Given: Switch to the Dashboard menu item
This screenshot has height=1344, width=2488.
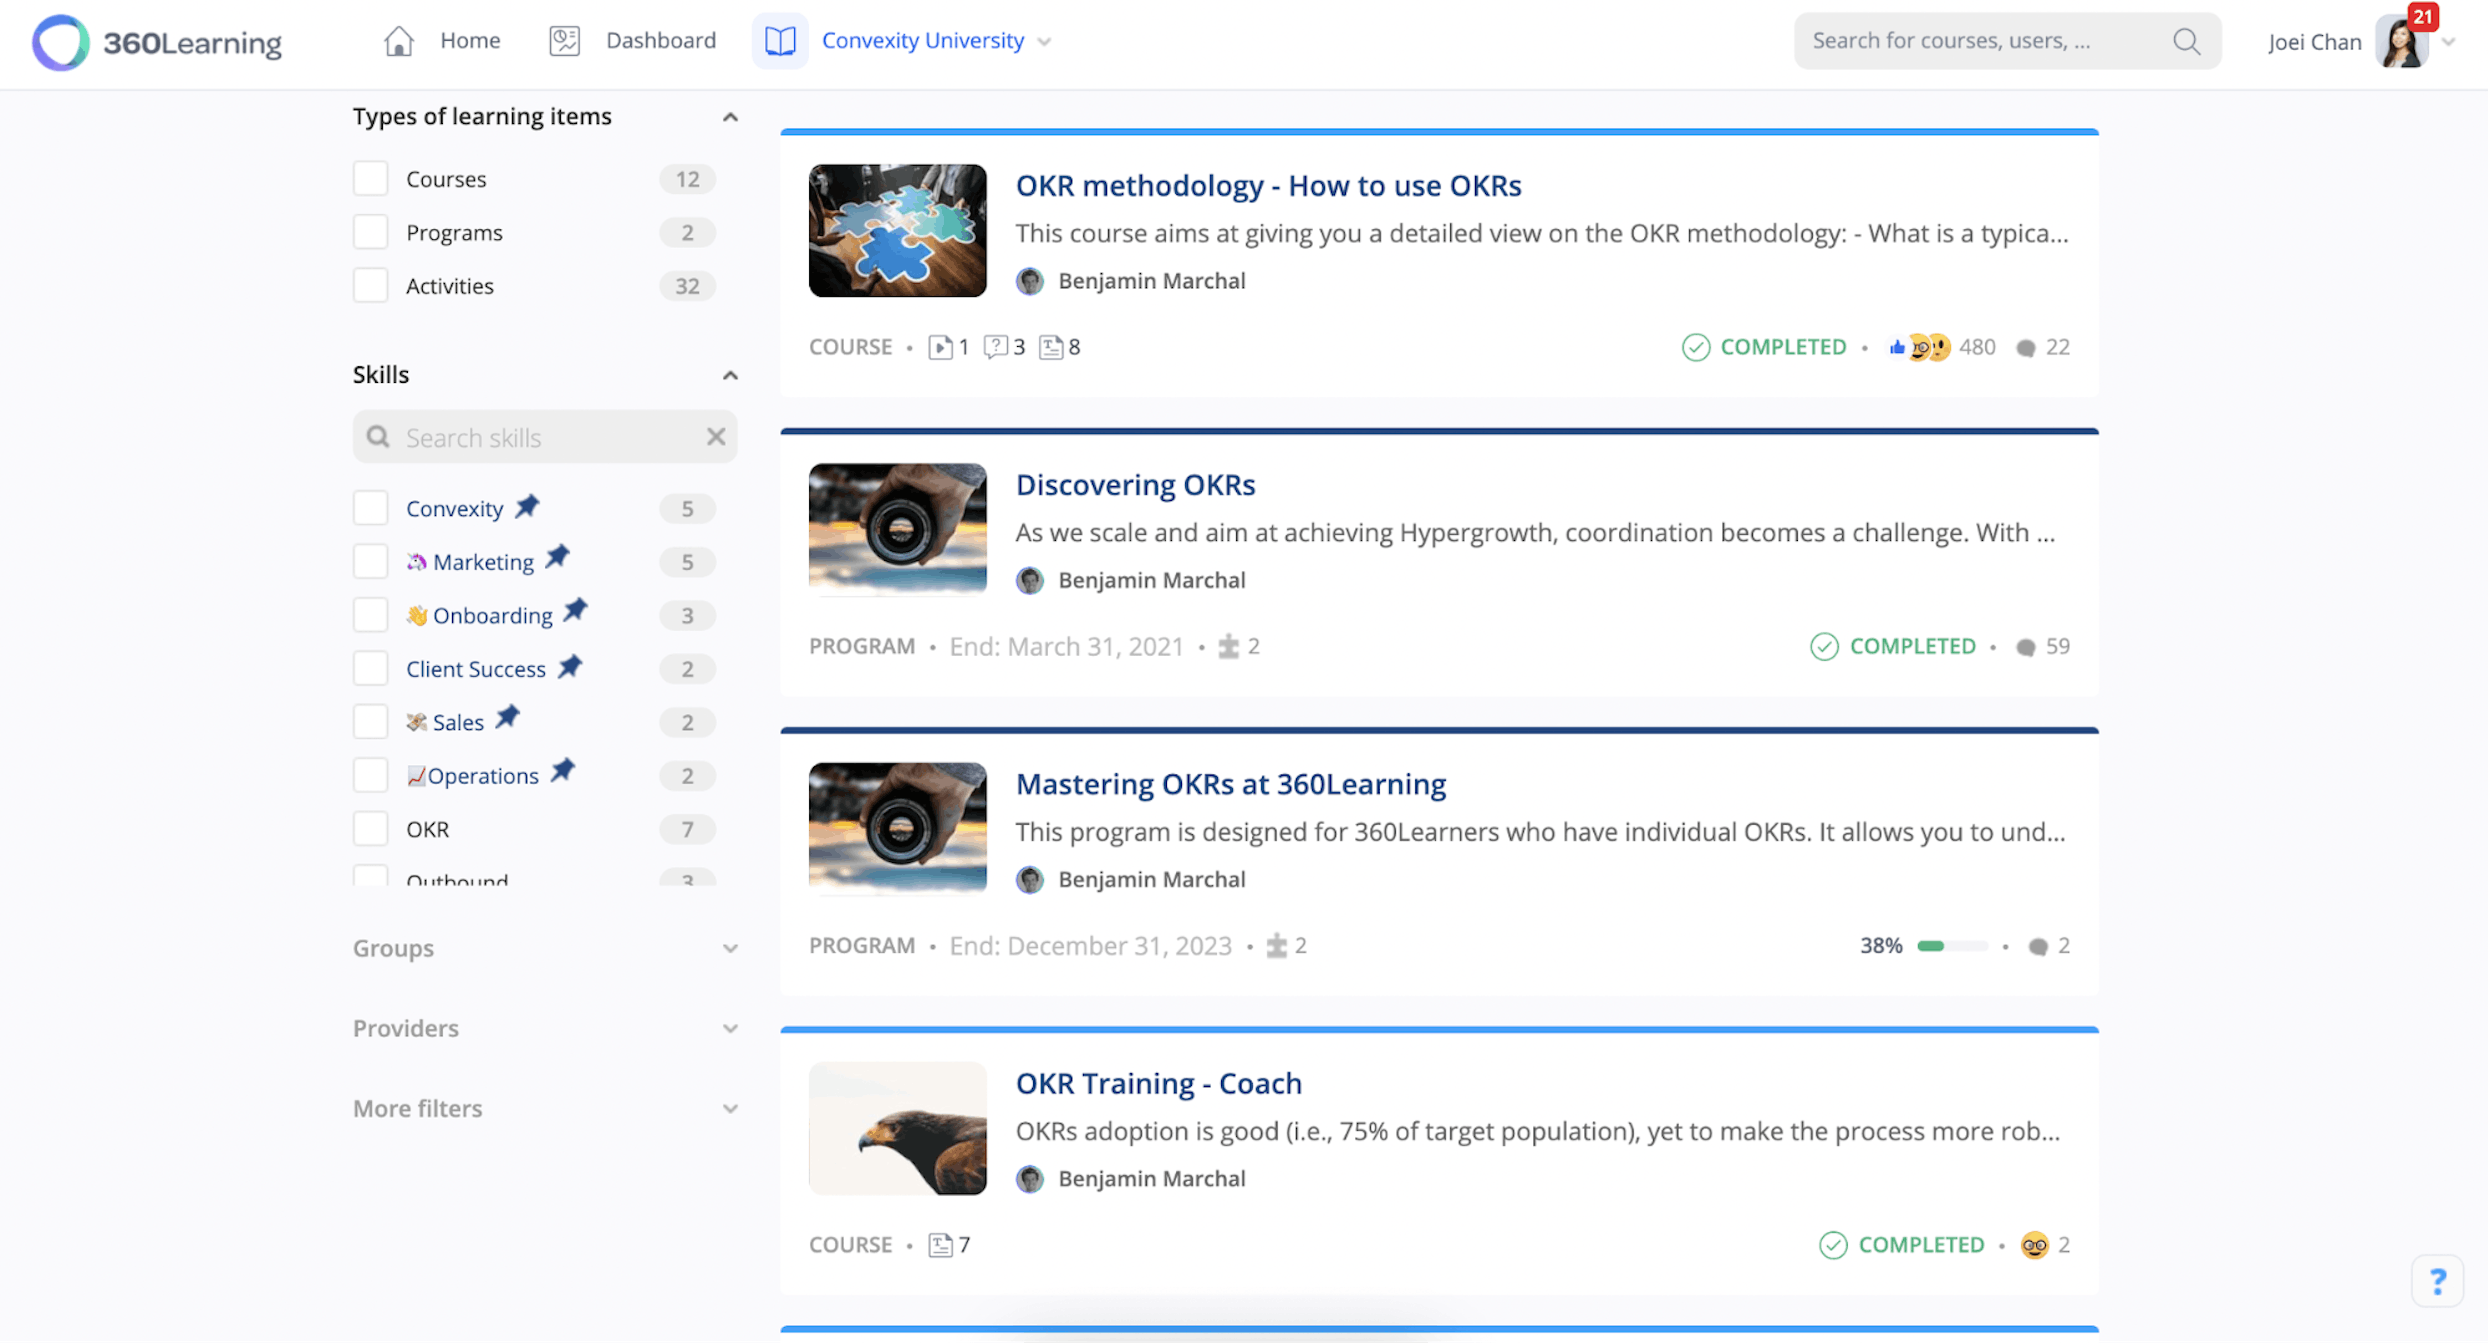Looking at the screenshot, I should pyautogui.click(x=661, y=40).
